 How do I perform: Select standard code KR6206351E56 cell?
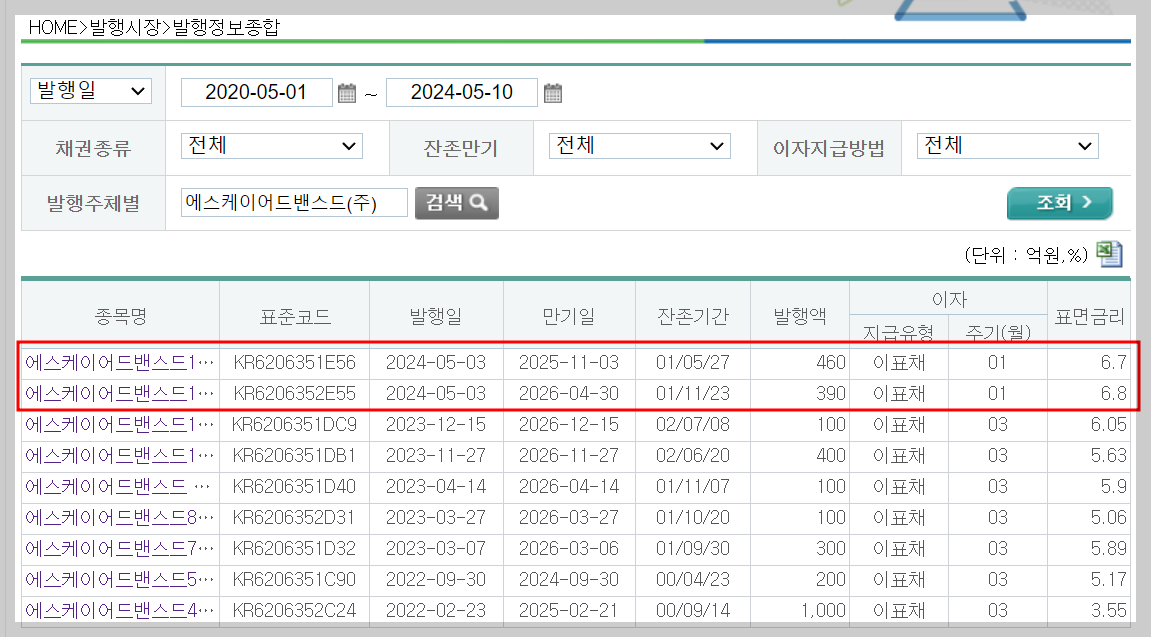[294, 363]
